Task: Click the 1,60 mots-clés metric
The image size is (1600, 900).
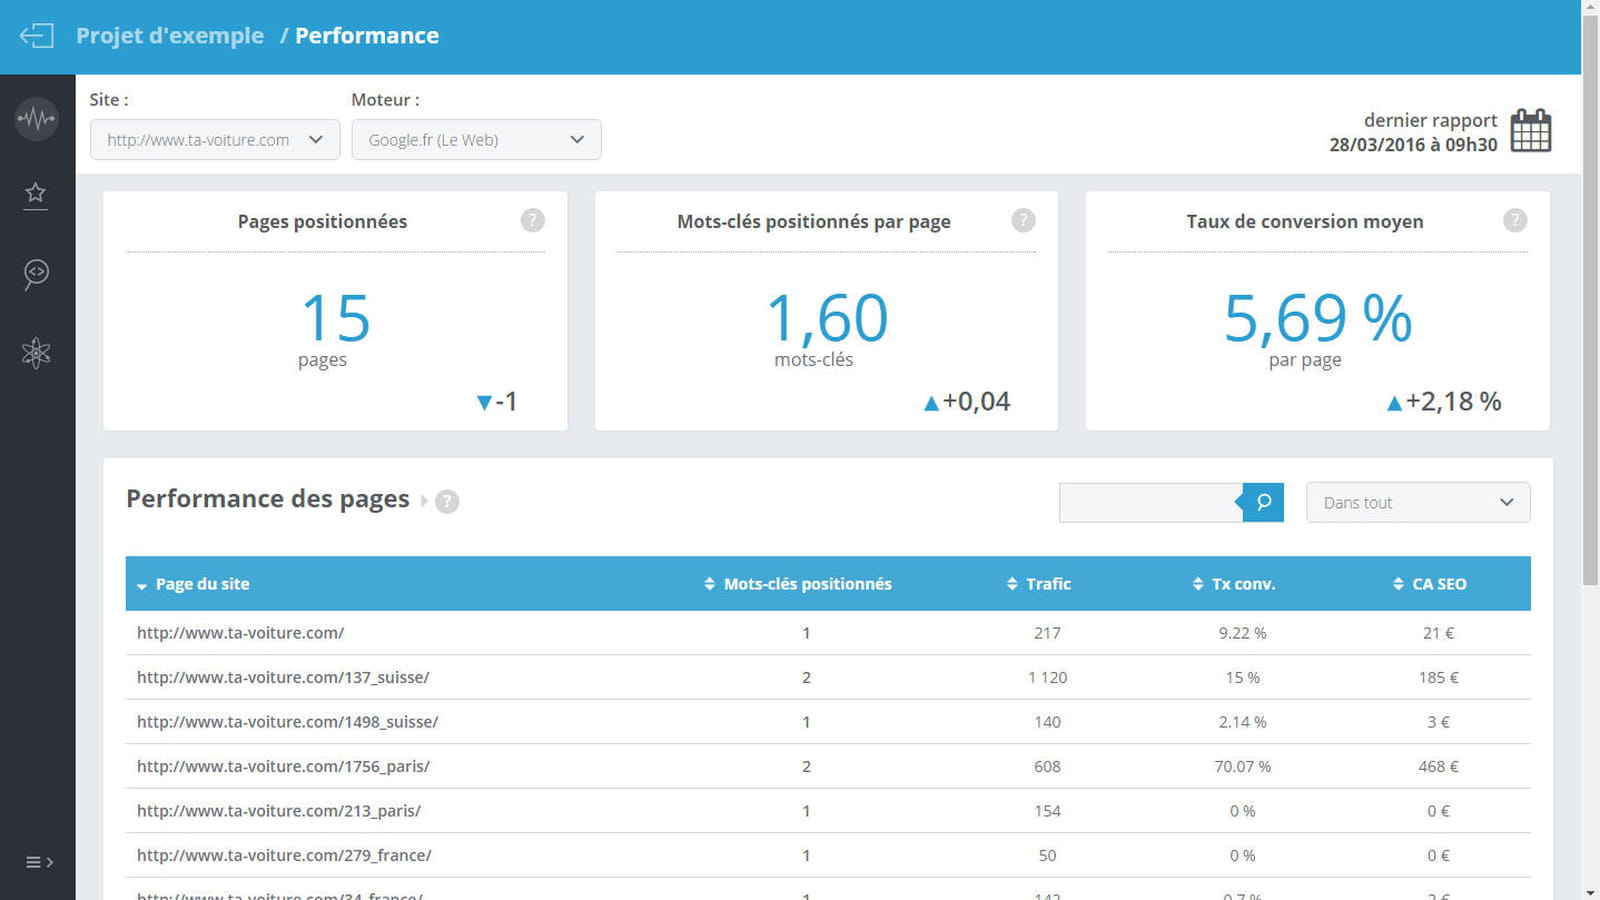Action: 827,318
